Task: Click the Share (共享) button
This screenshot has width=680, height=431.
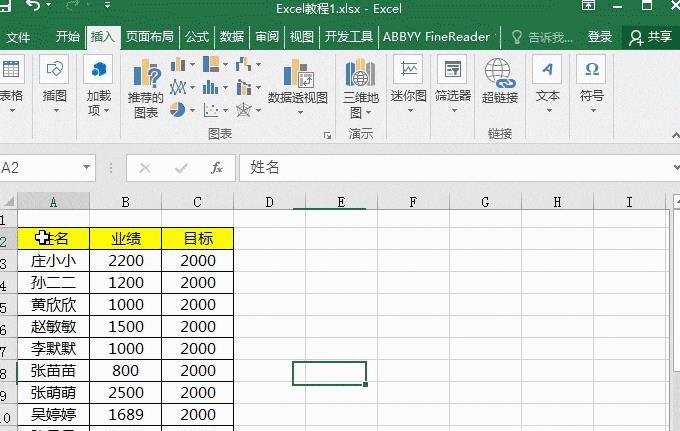Action: tap(651, 37)
